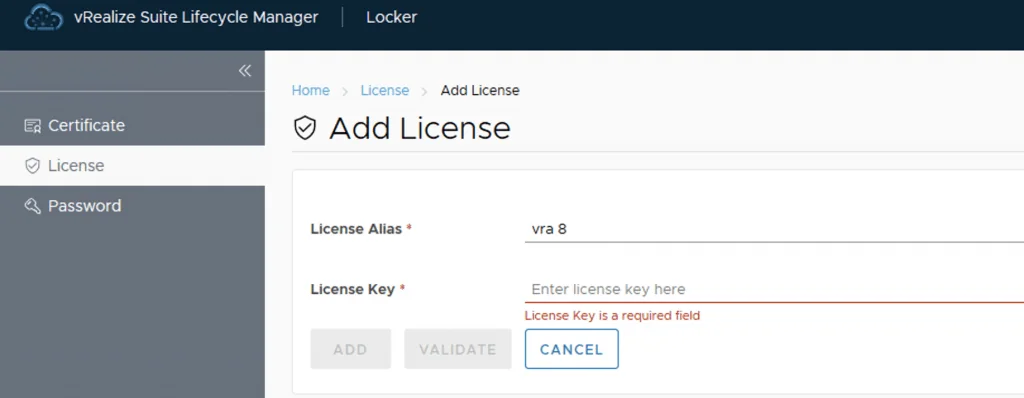Screen dimensions: 1024x398
Task: Click the shield icon beside Add License heading
Action: (x=305, y=128)
